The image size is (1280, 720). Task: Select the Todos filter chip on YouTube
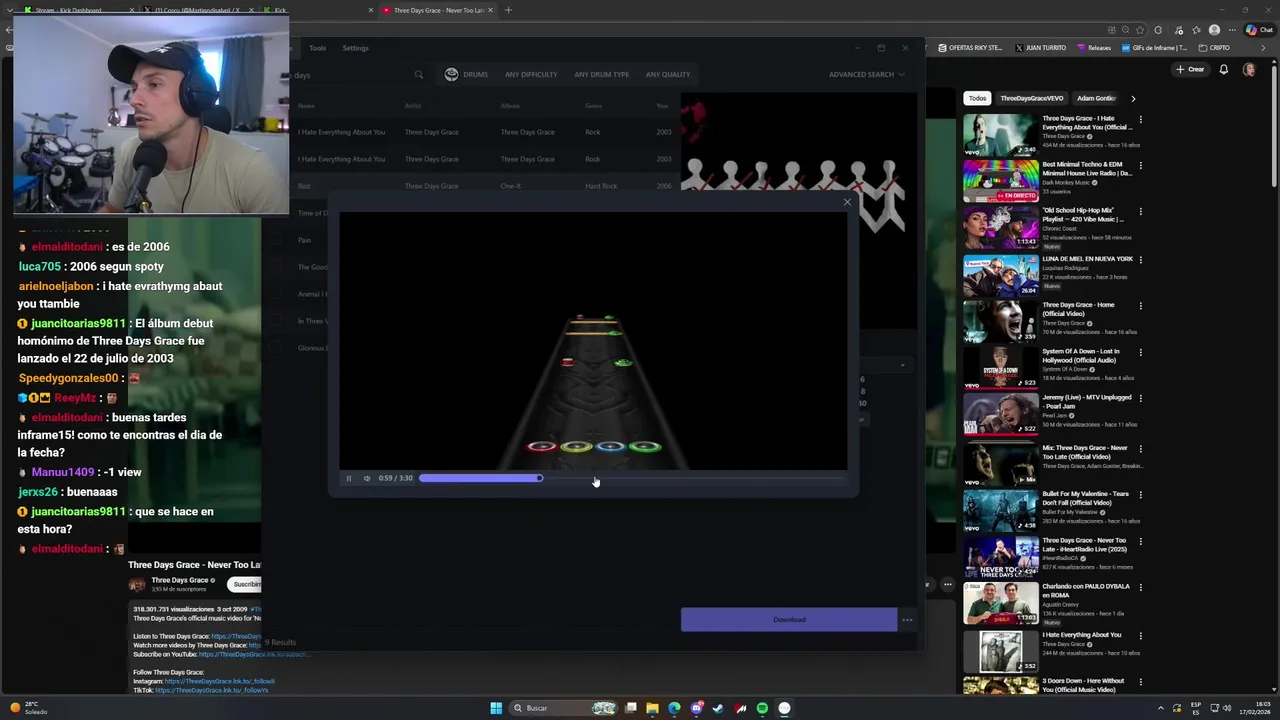pyautogui.click(x=978, y=98)
